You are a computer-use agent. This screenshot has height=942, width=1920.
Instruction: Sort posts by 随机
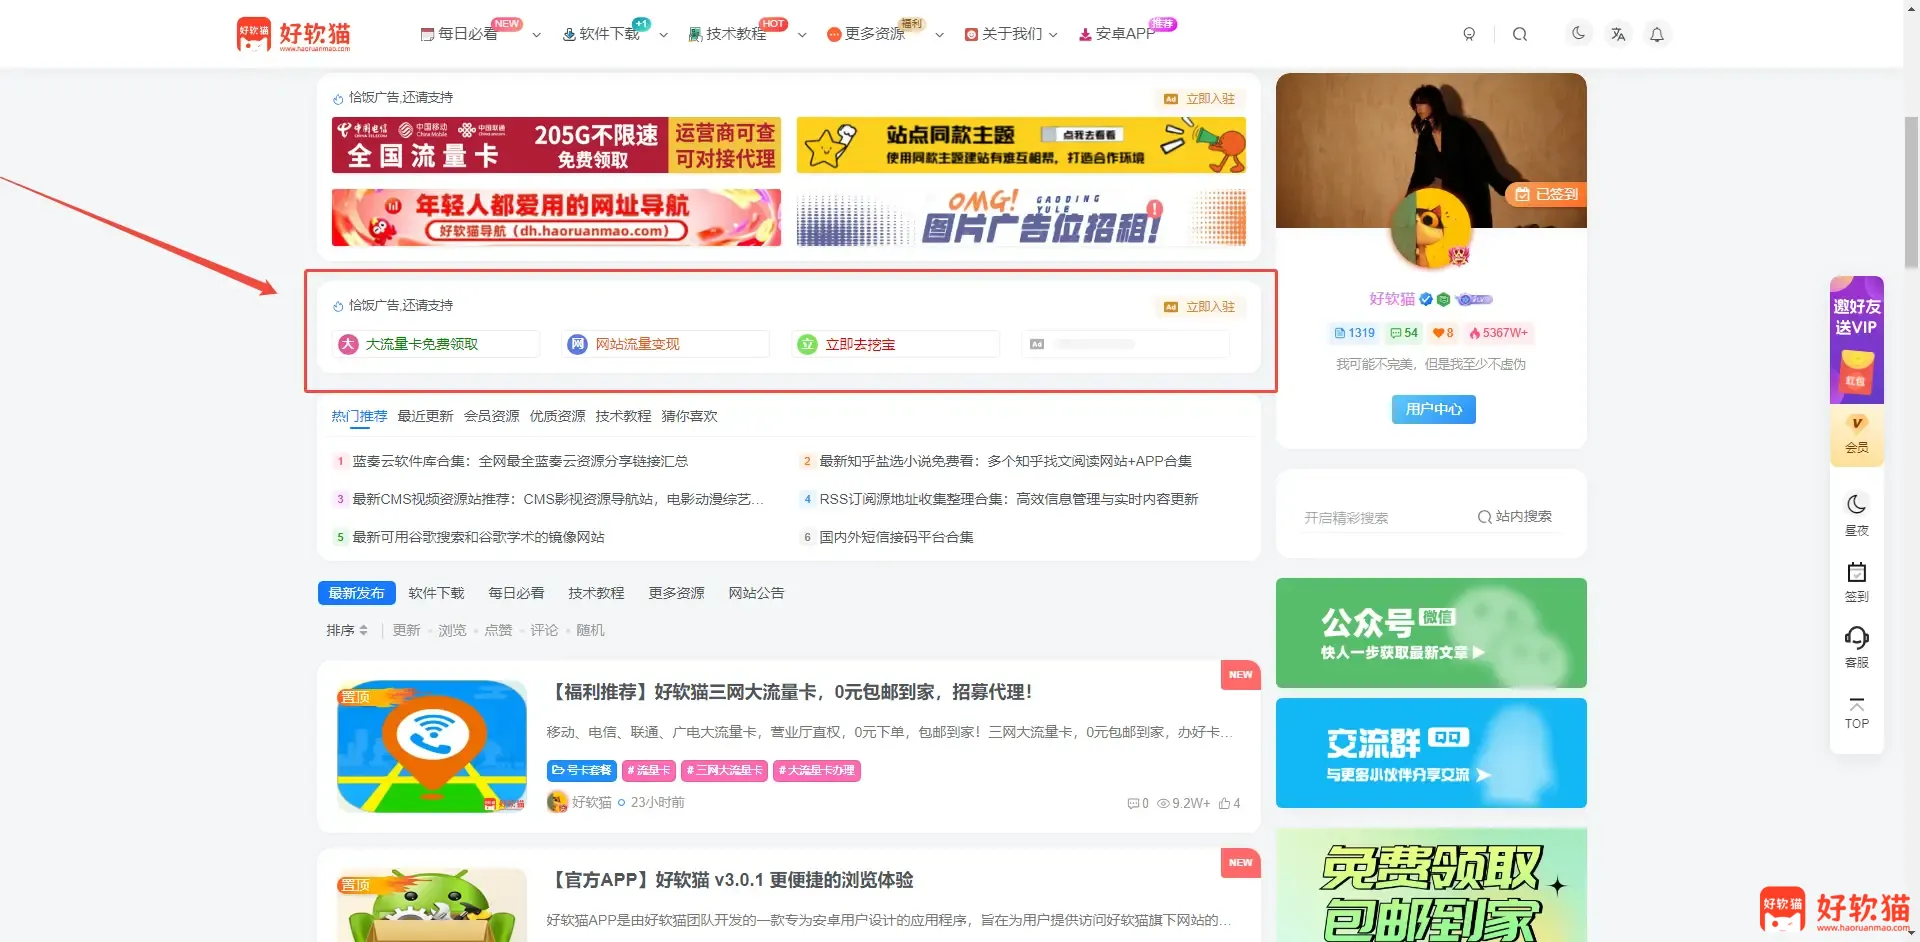(x=590, y=630)
